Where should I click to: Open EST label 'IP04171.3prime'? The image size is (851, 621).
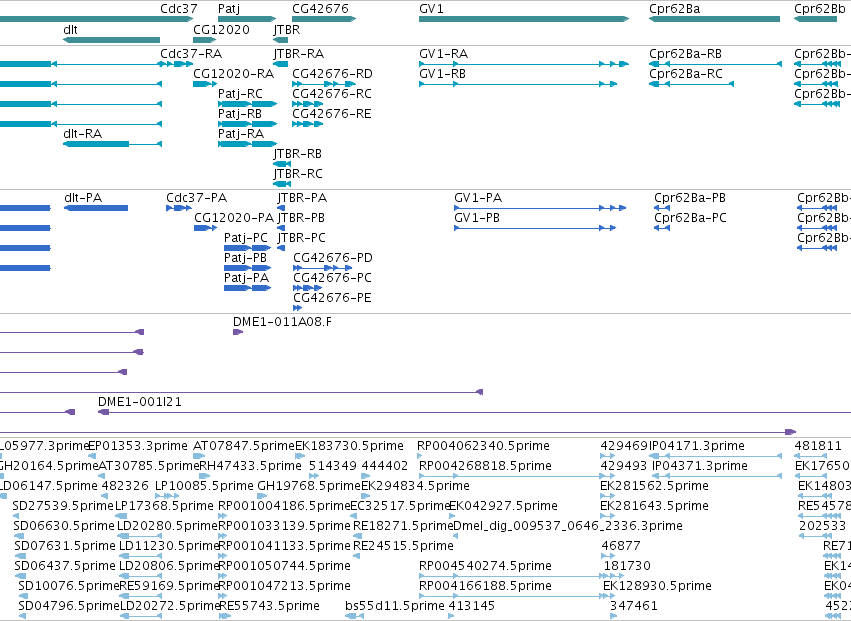(697, 446)
